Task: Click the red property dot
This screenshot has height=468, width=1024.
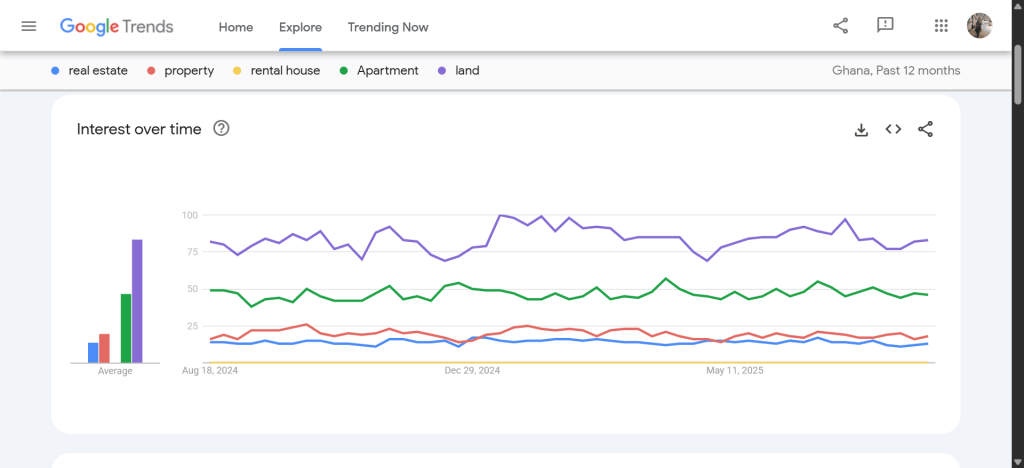Action: tap(151, 70)
